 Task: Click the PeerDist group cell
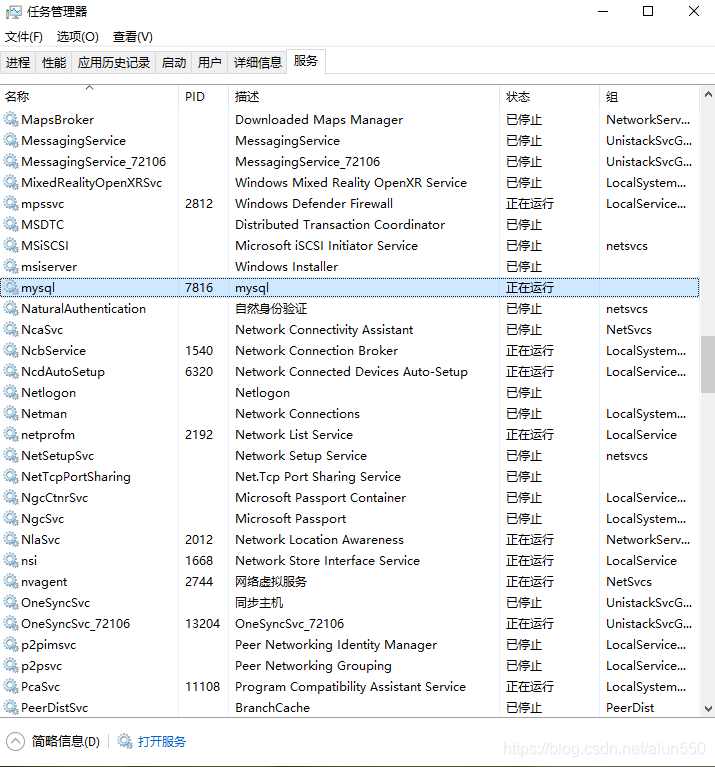coord(630,708)
